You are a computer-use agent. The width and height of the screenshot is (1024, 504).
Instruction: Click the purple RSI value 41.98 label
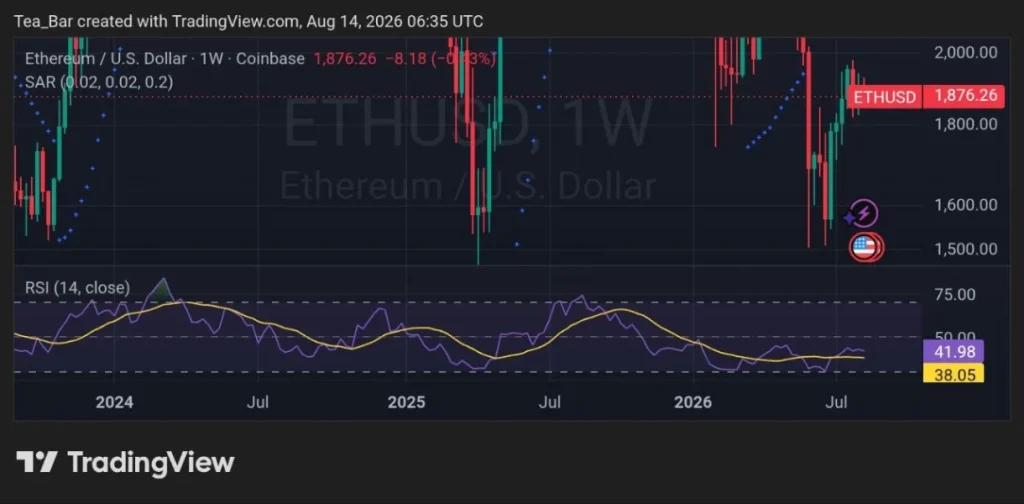pos(952,352)
